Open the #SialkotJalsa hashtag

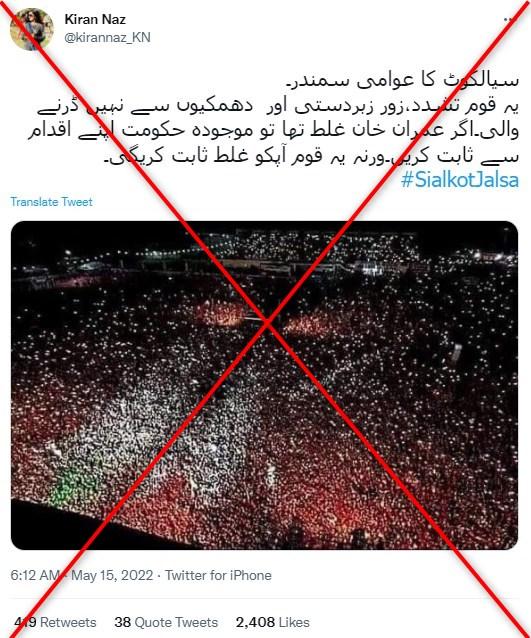click(460, 180)
